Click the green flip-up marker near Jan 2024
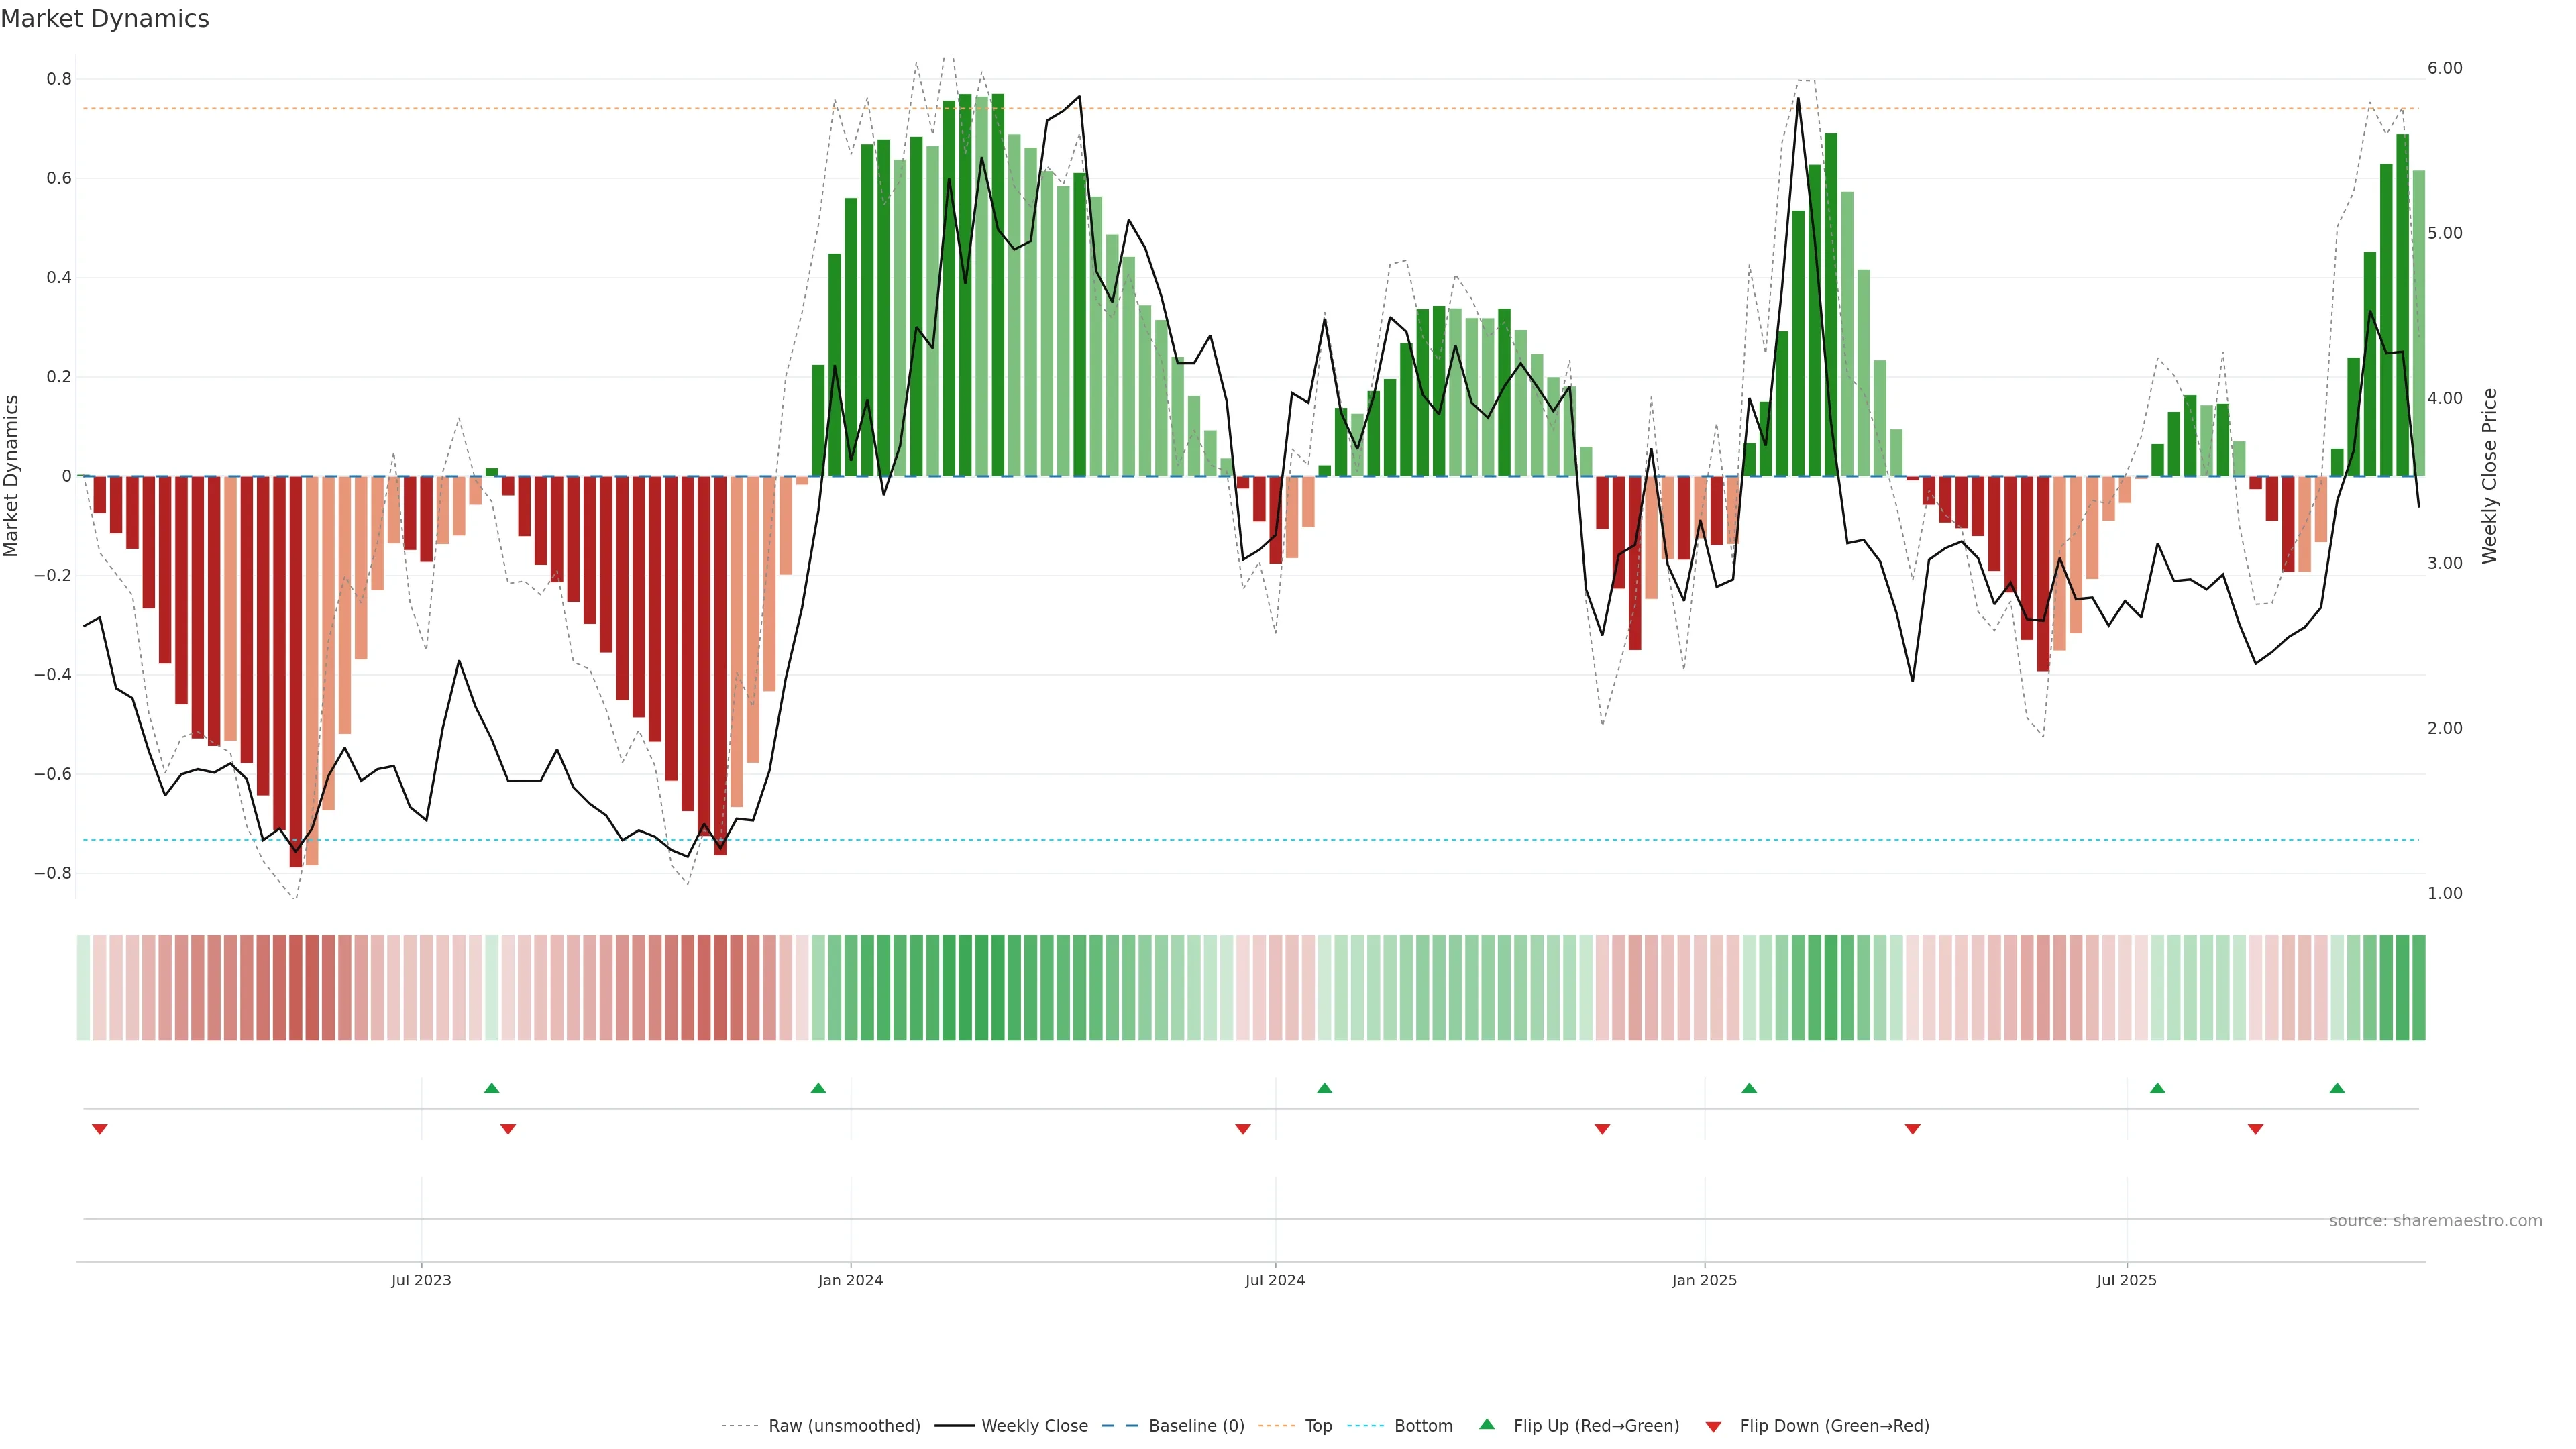 pyautogui.click(x=818, y=1088)
